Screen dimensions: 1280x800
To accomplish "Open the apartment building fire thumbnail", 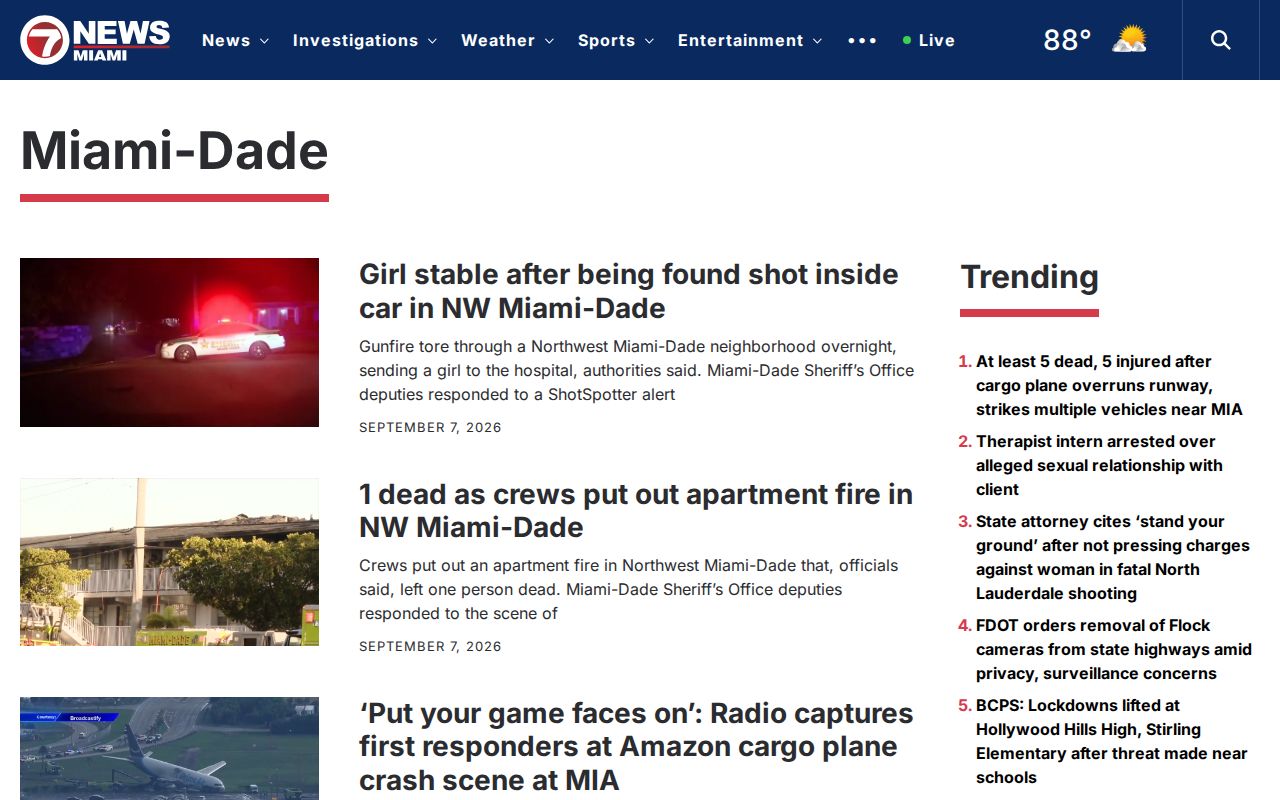I will point(169,562).
